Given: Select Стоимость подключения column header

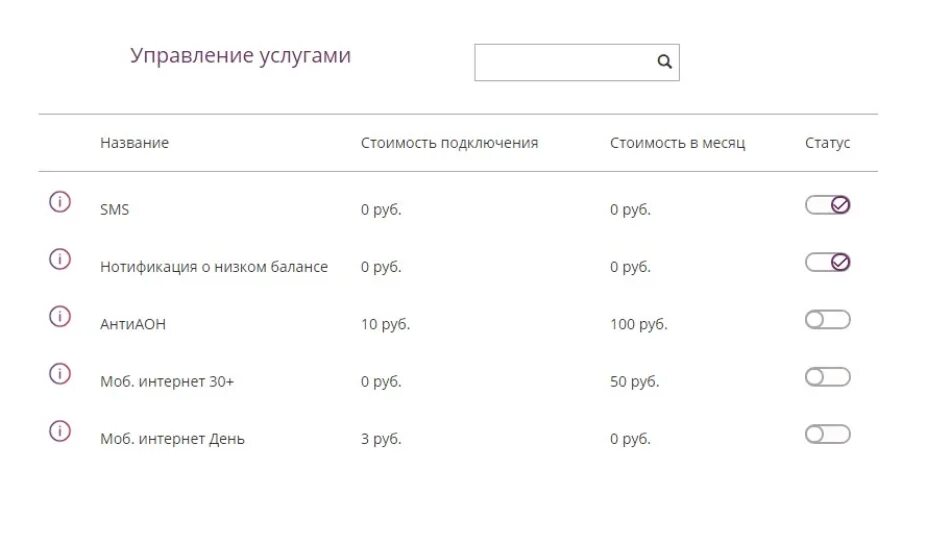Looking at the screenshot, I should coord(449,143).
